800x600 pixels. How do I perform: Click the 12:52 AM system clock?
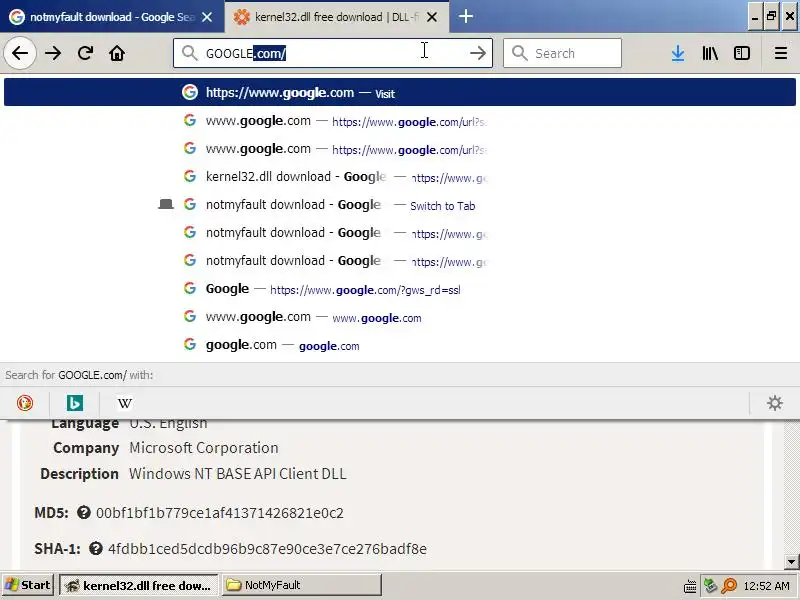pyautogui.click(x=766, y=586)
